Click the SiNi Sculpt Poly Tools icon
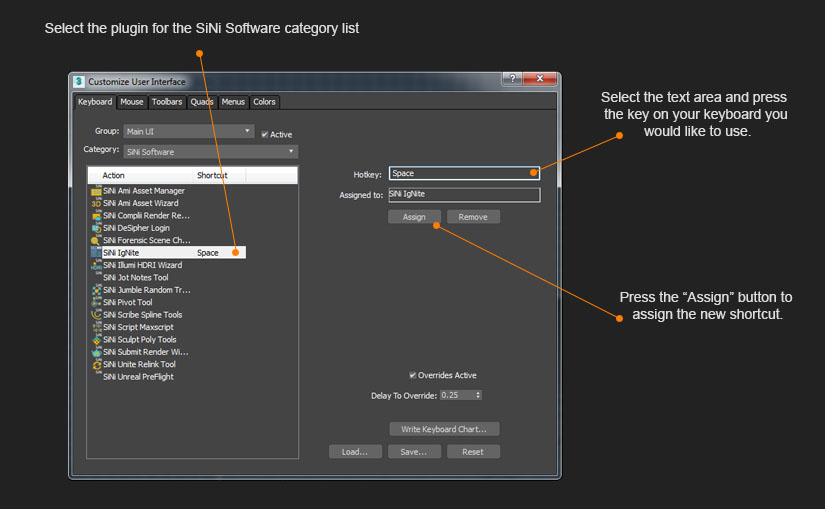Screen dimensions: 825x509 tap(96, 340)
